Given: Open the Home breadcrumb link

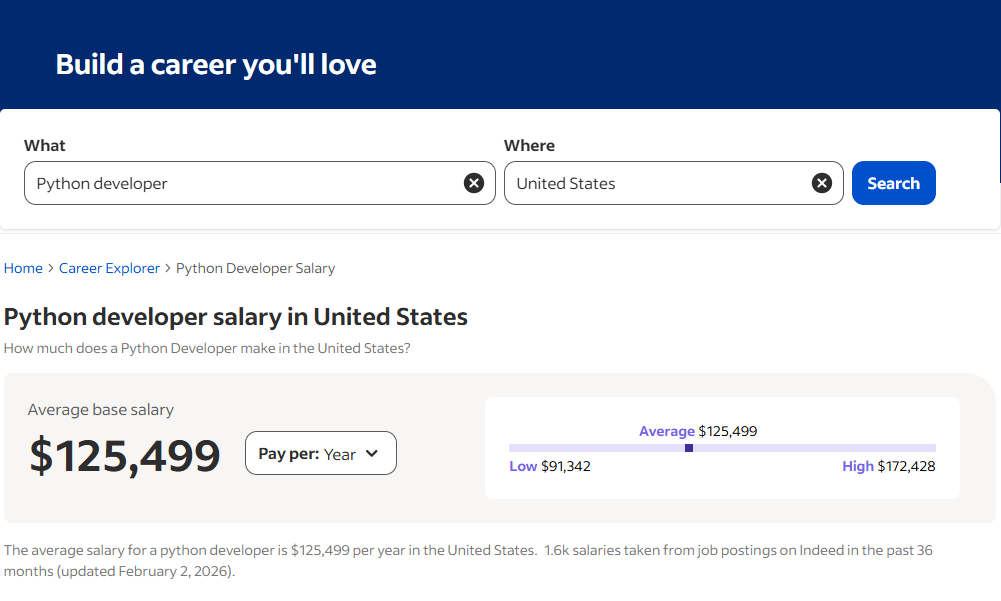Looking at the screenshot, I should [x=22, y=268].
